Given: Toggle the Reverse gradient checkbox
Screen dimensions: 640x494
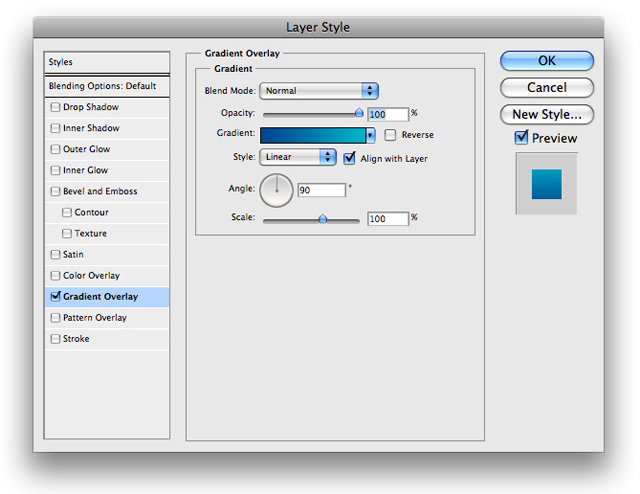Looking at the screenshot, I should (390, 135).
